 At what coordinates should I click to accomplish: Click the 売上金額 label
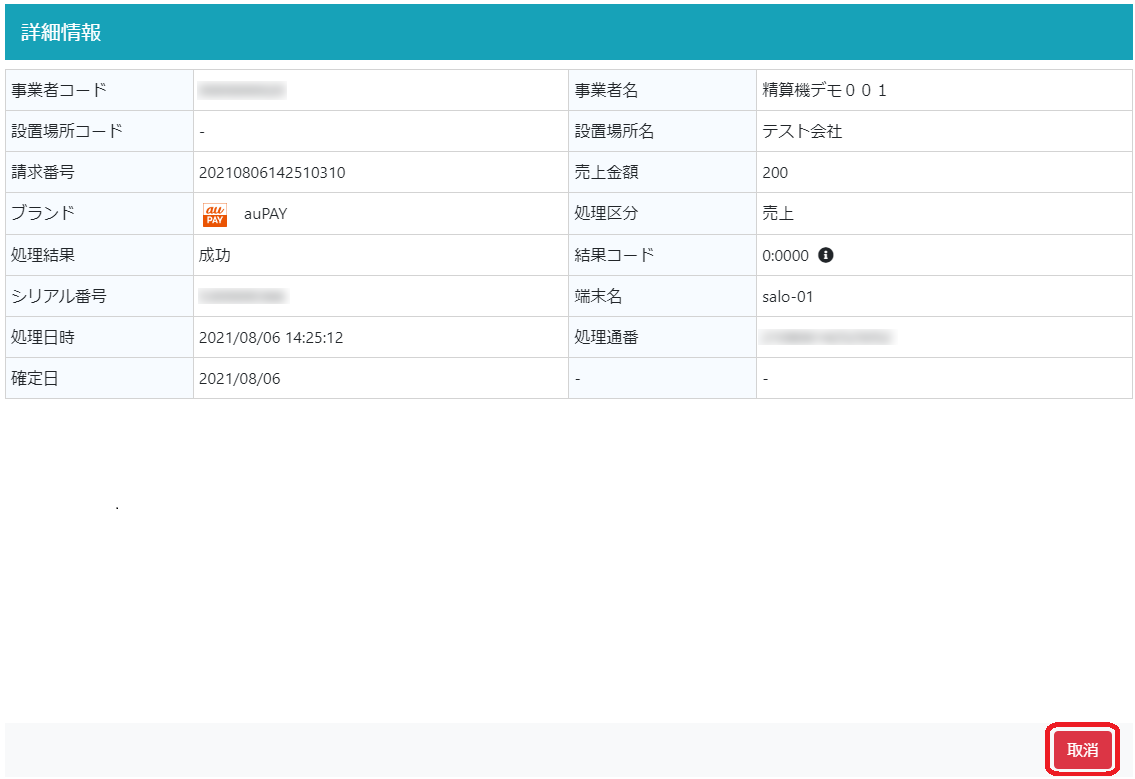tap(606, 172)
